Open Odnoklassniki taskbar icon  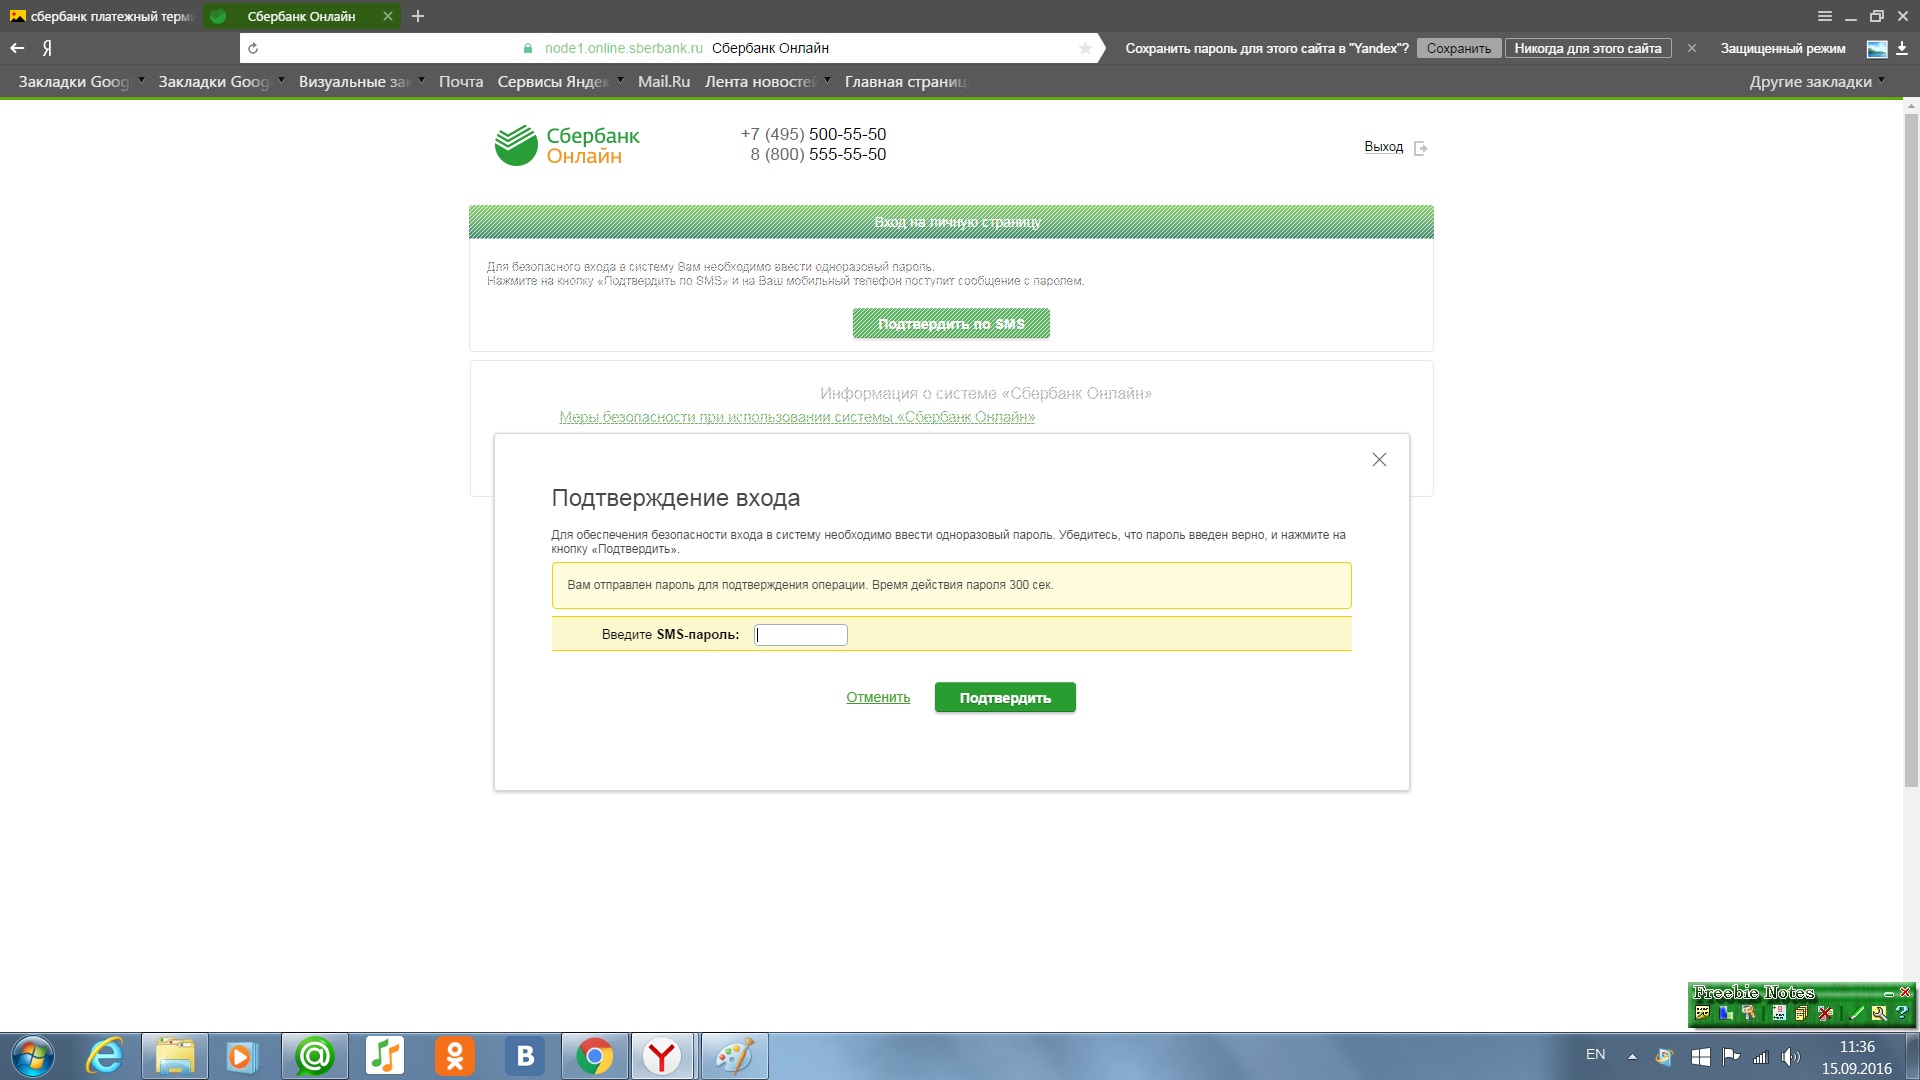pos(455,1056)
